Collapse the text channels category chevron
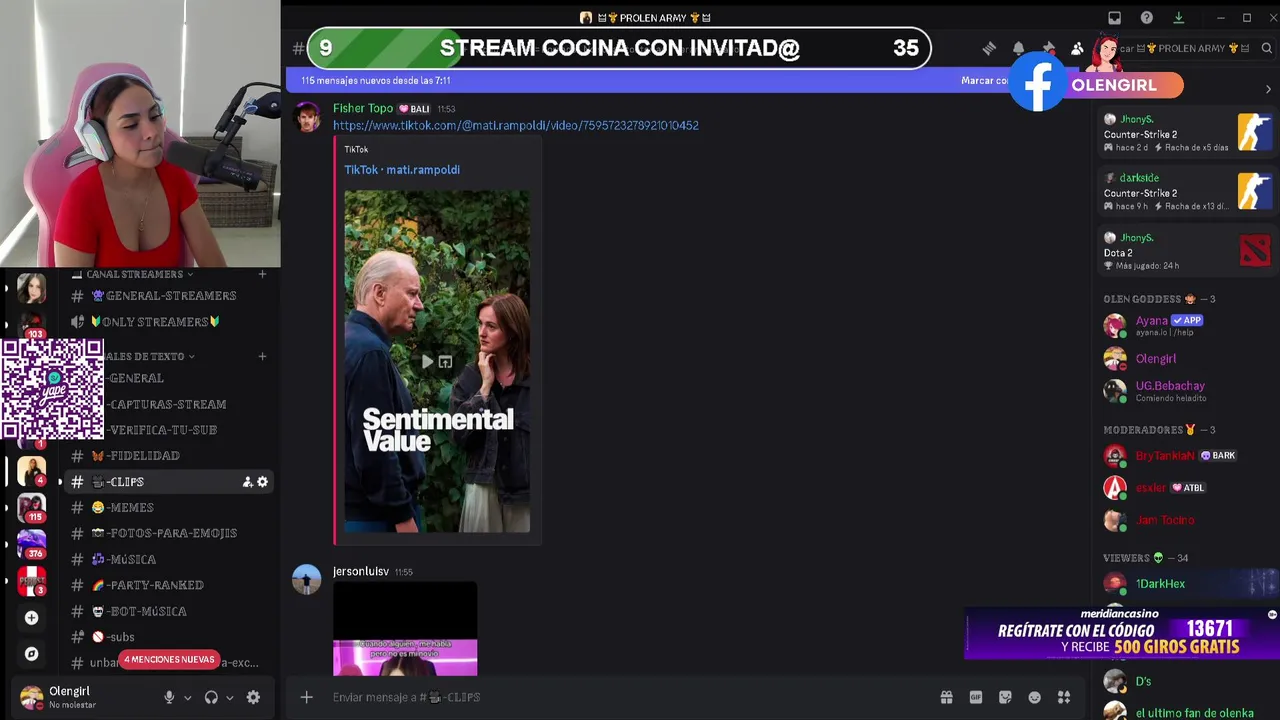The image size is (1280, 720). (x=191, y=356)
